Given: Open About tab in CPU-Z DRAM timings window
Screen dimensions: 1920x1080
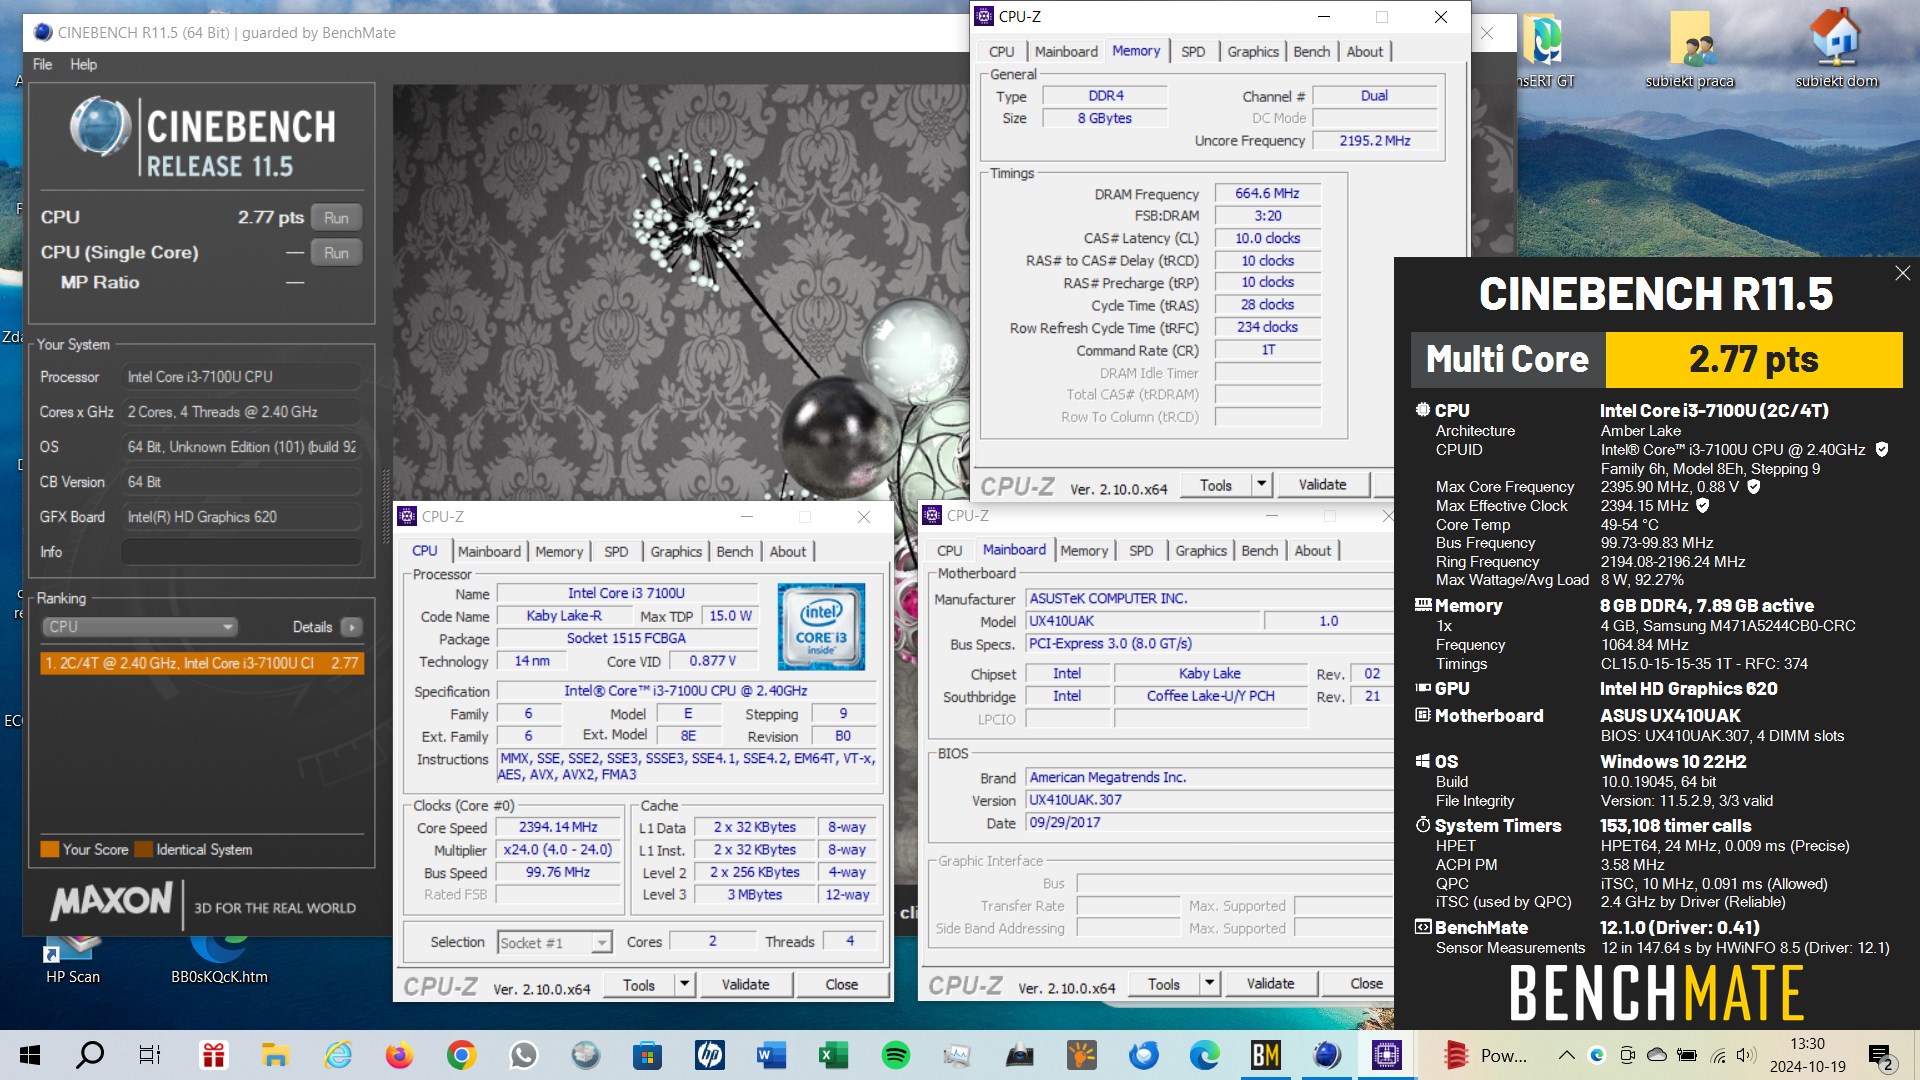Looking at the screenshot, I should pos(1365,51).
